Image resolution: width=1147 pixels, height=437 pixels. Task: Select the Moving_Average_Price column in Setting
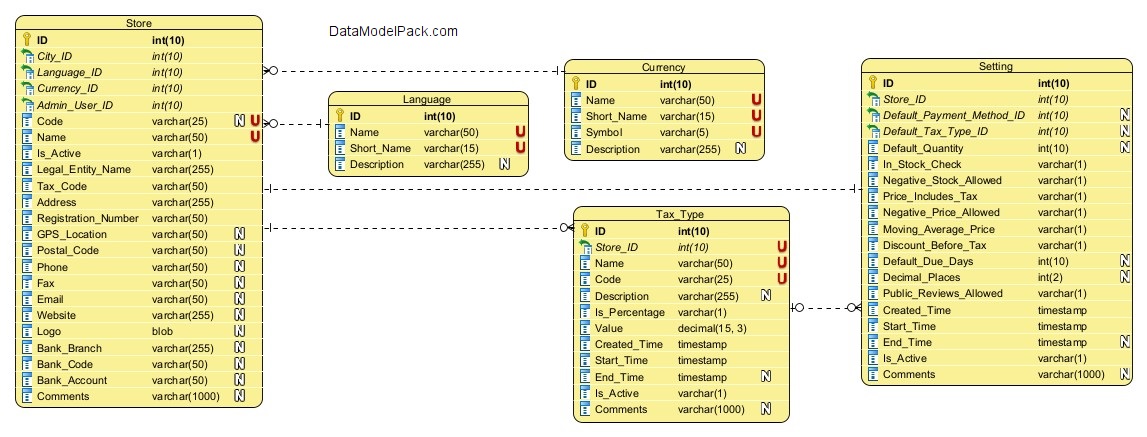(938, 229)
